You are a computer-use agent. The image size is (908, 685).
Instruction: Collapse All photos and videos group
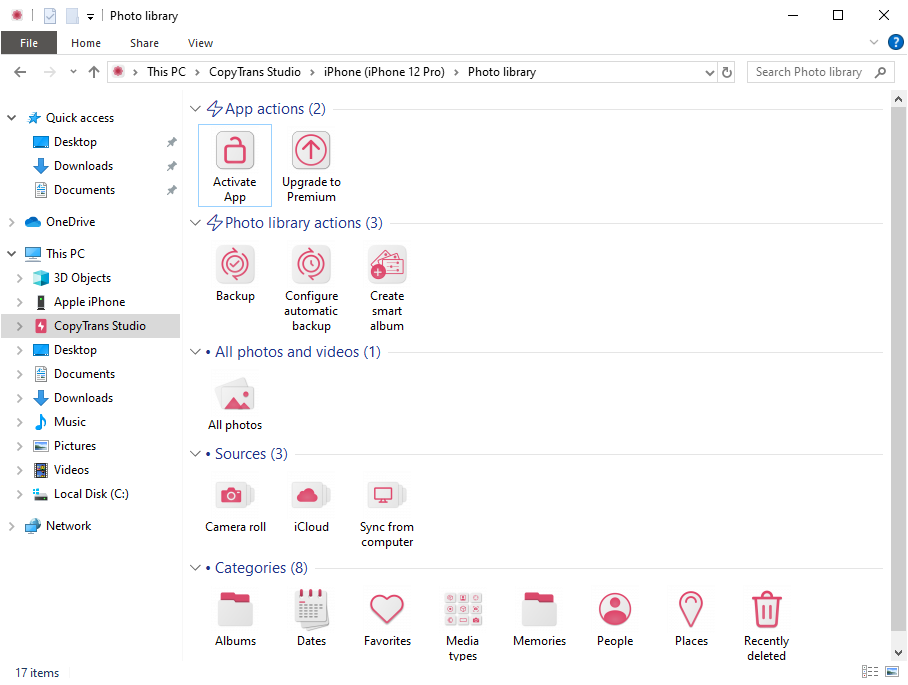pos(195,352)
